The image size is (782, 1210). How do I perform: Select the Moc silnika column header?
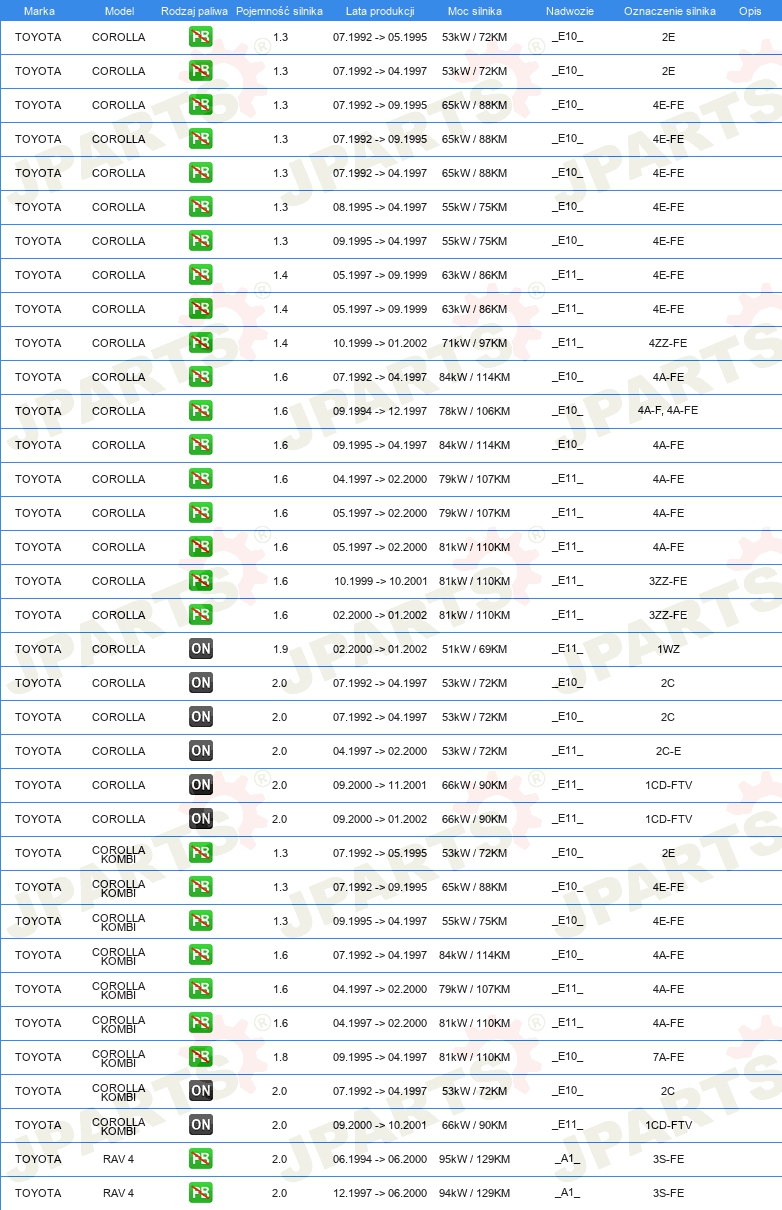point(475,11)
